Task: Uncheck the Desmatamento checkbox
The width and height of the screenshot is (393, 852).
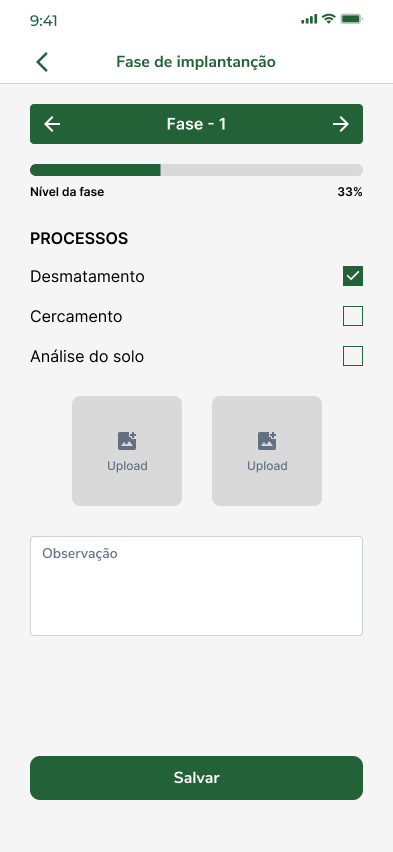Action: point(353,276)
